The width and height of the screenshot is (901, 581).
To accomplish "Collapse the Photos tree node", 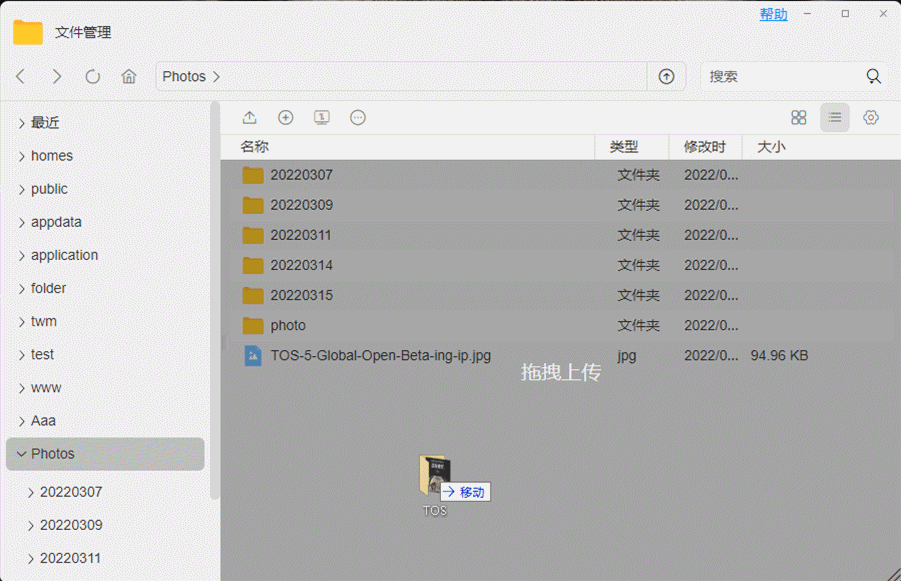I will [x=21, y=454].
